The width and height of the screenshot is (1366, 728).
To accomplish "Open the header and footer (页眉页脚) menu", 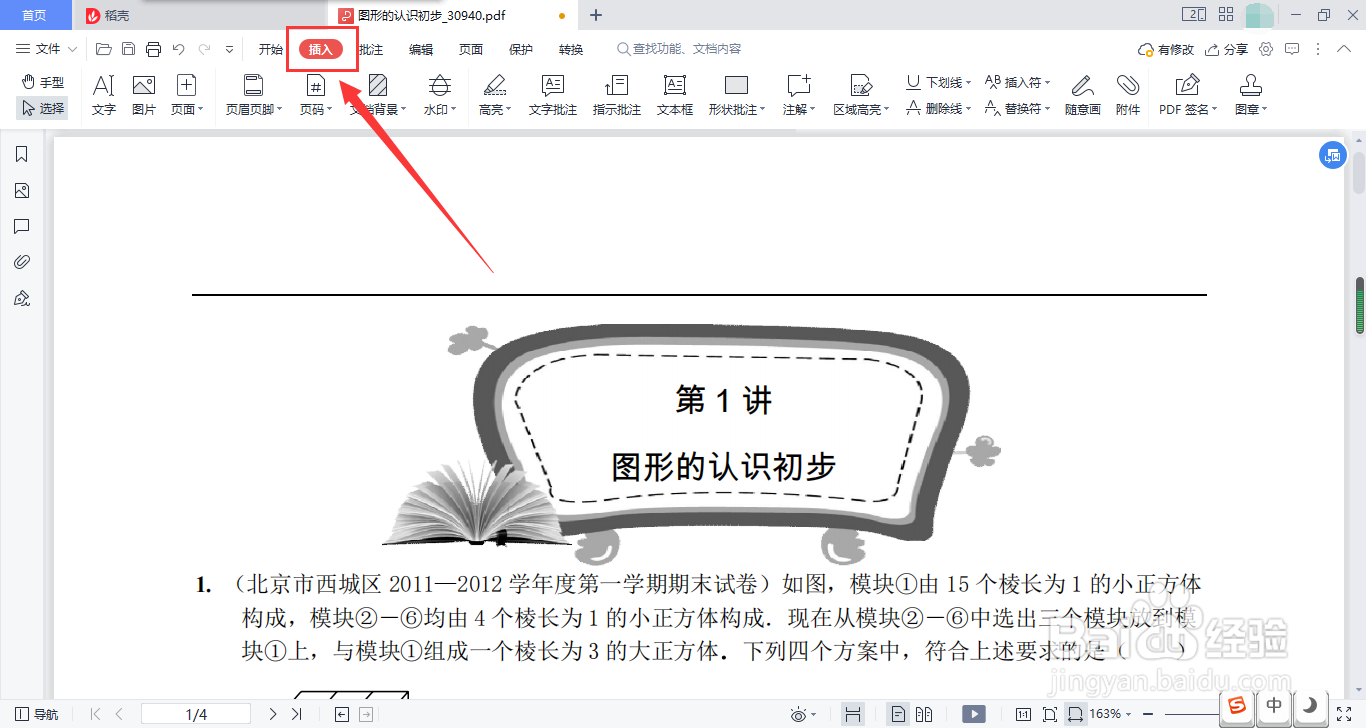I will pos(253,96).
